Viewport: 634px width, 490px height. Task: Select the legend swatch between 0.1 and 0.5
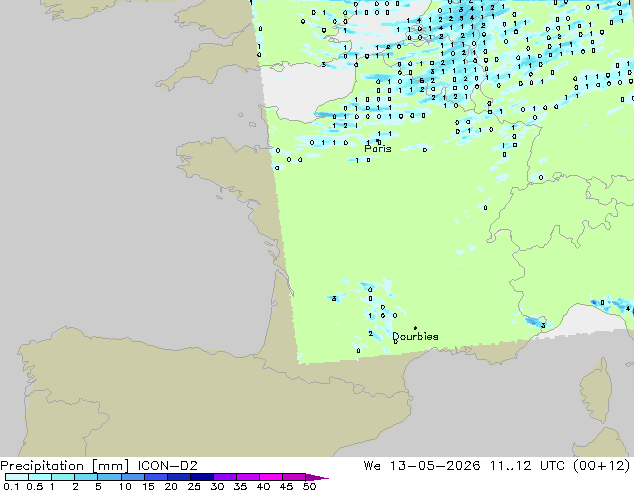tap(17, 477)
